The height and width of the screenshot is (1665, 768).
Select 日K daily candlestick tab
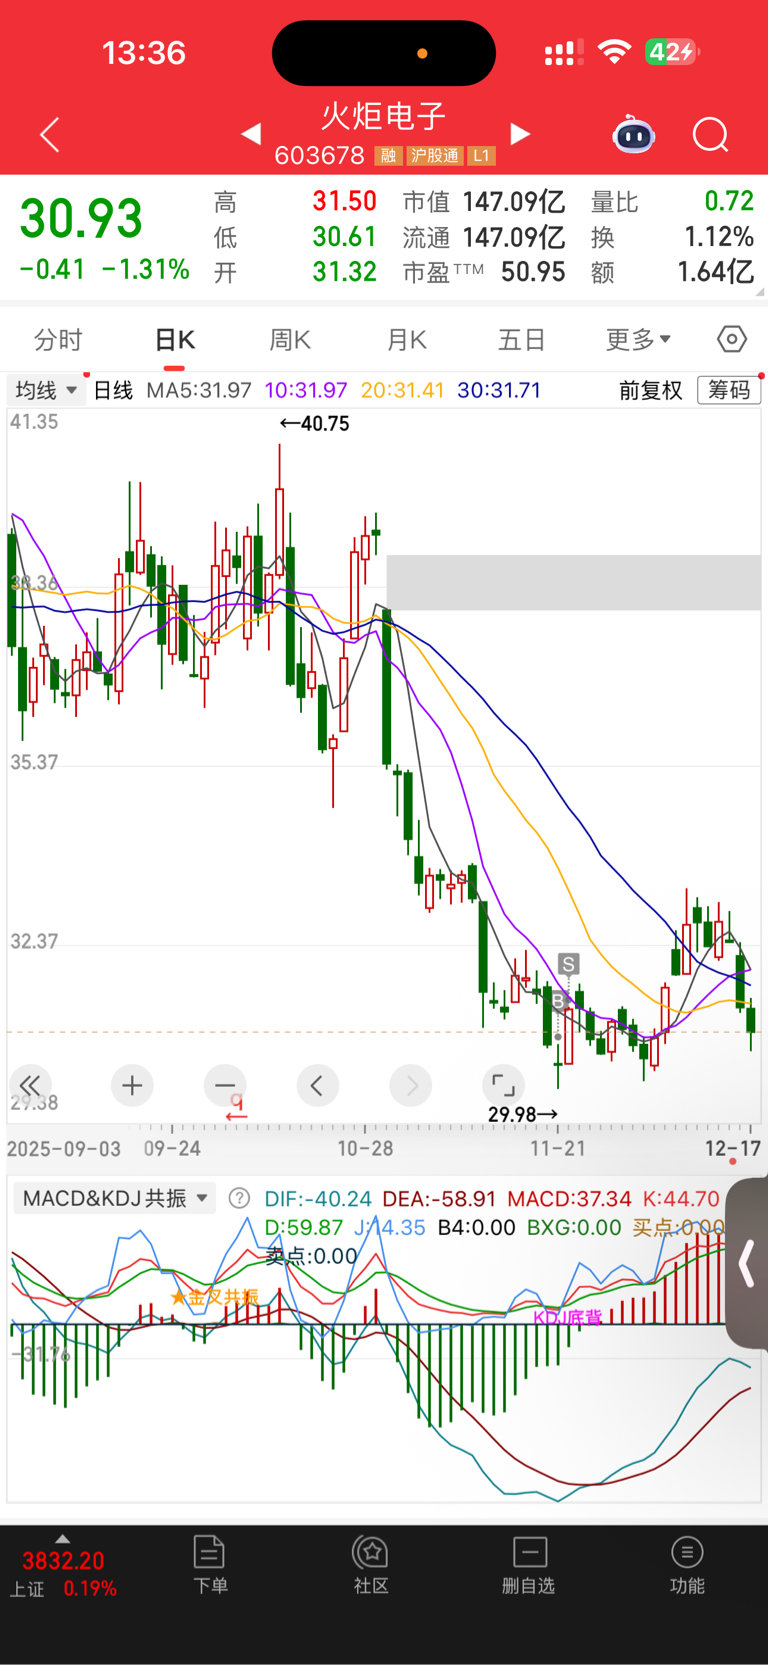tap(175, 340)
